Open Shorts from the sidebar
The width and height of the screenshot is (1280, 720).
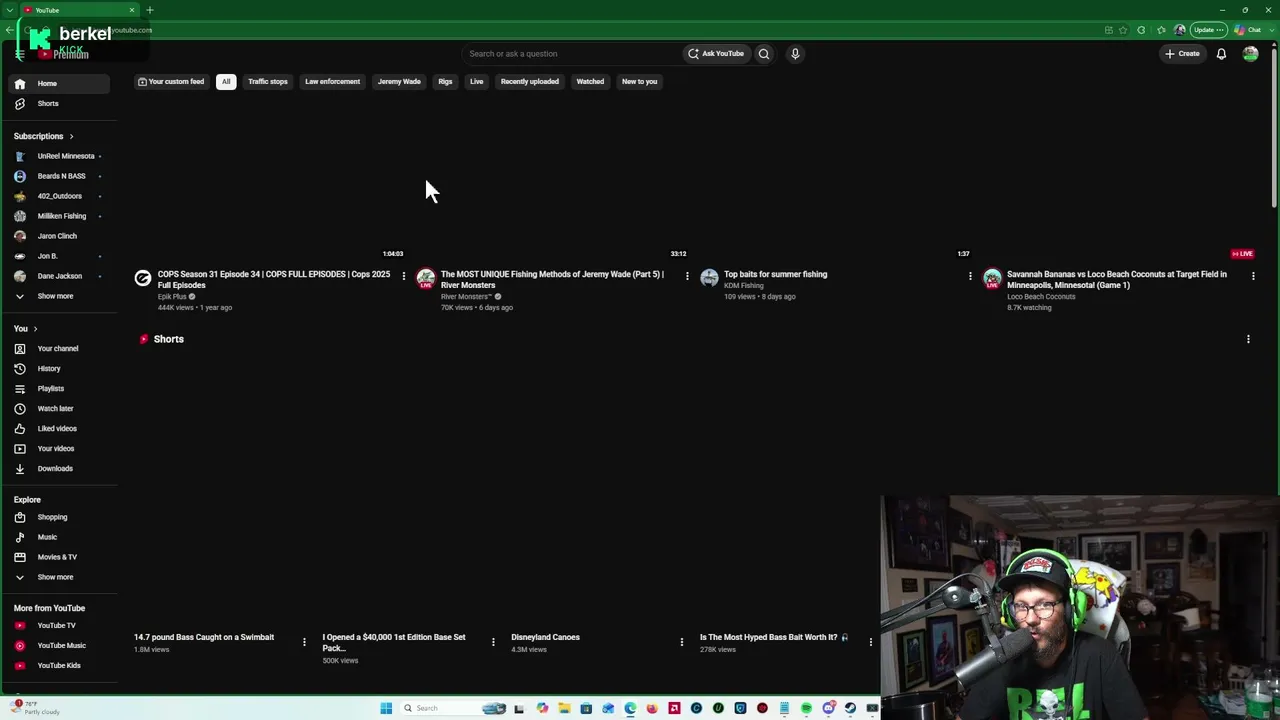point(60,104)
